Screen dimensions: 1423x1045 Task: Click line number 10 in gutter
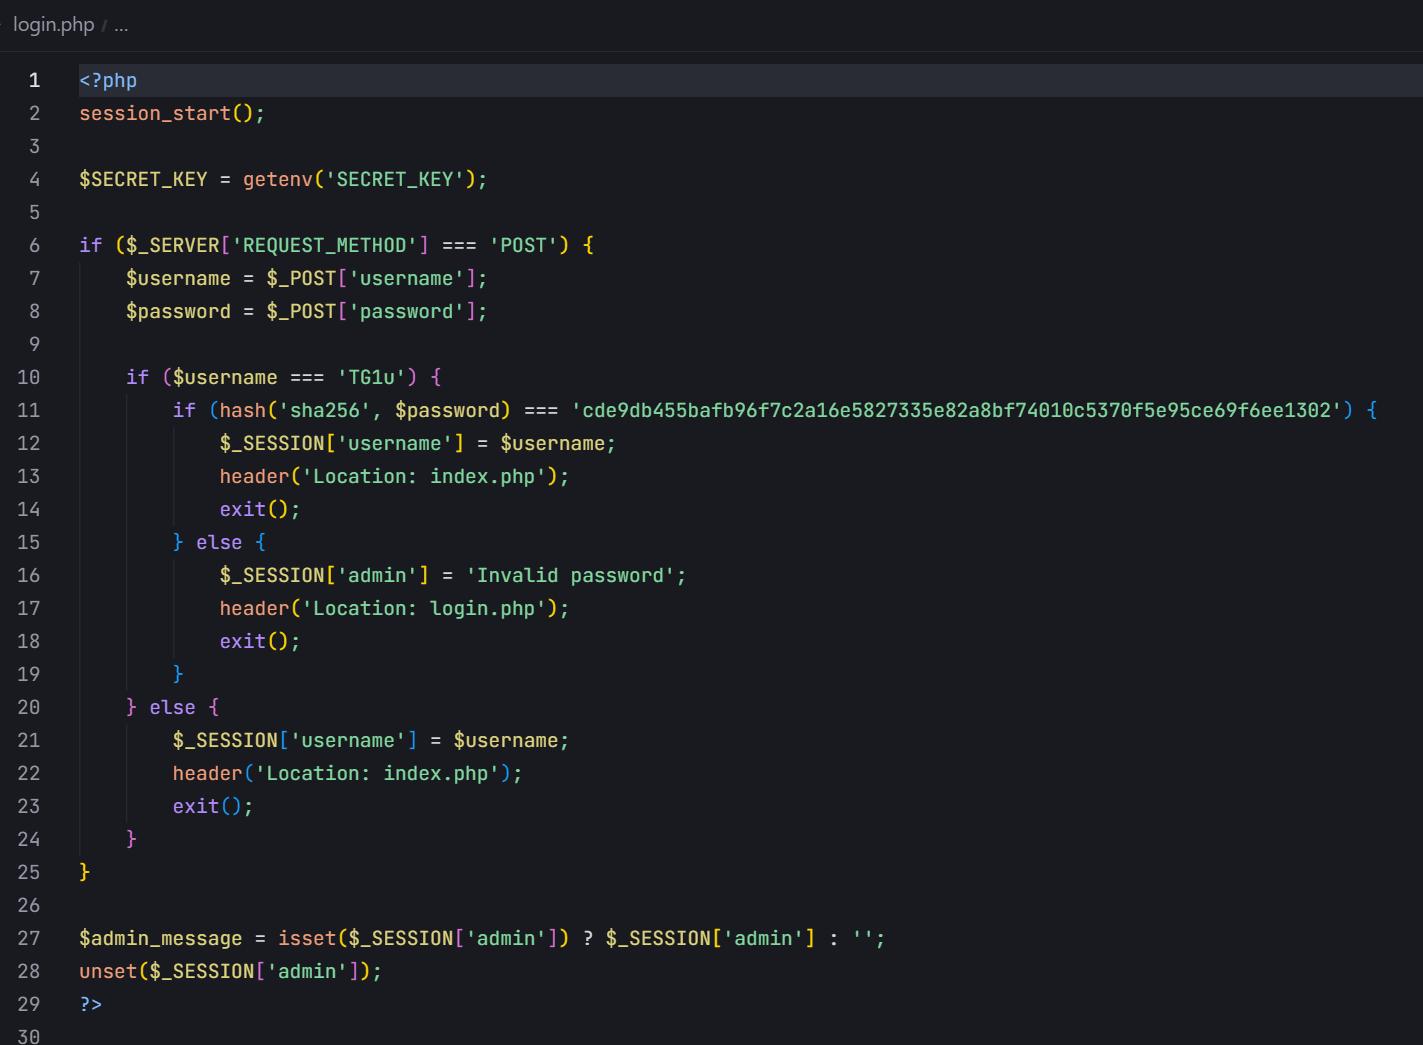(x=29, y=377)
